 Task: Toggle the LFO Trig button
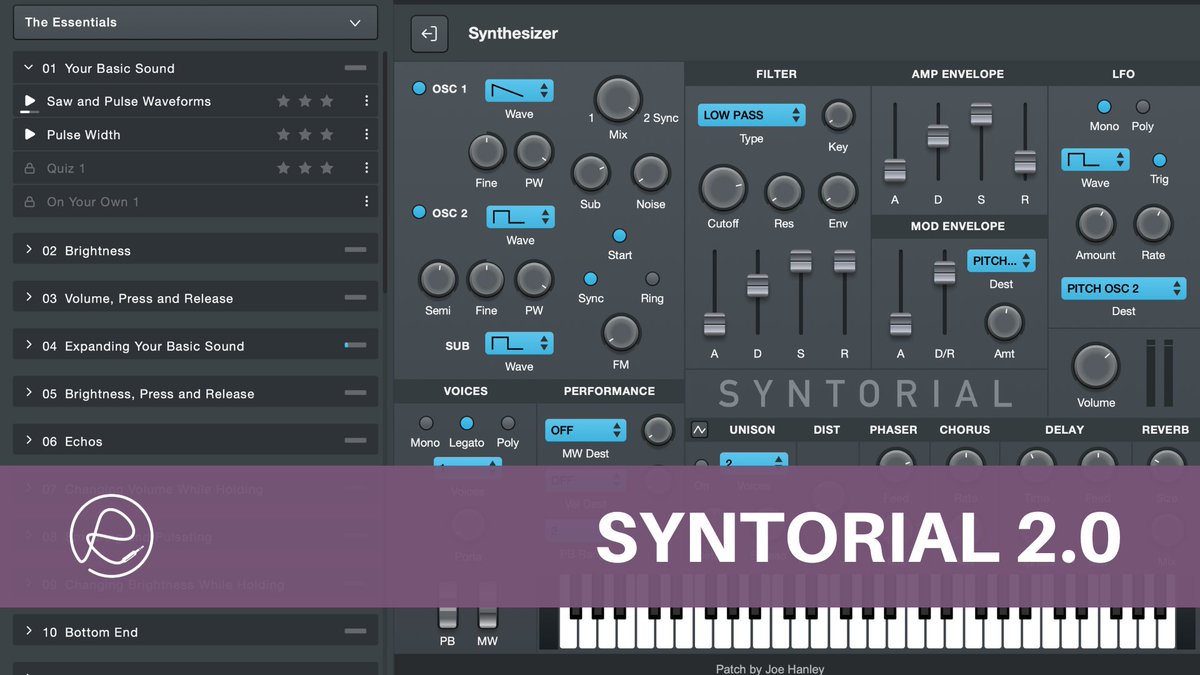click(x=1159, y=160)
